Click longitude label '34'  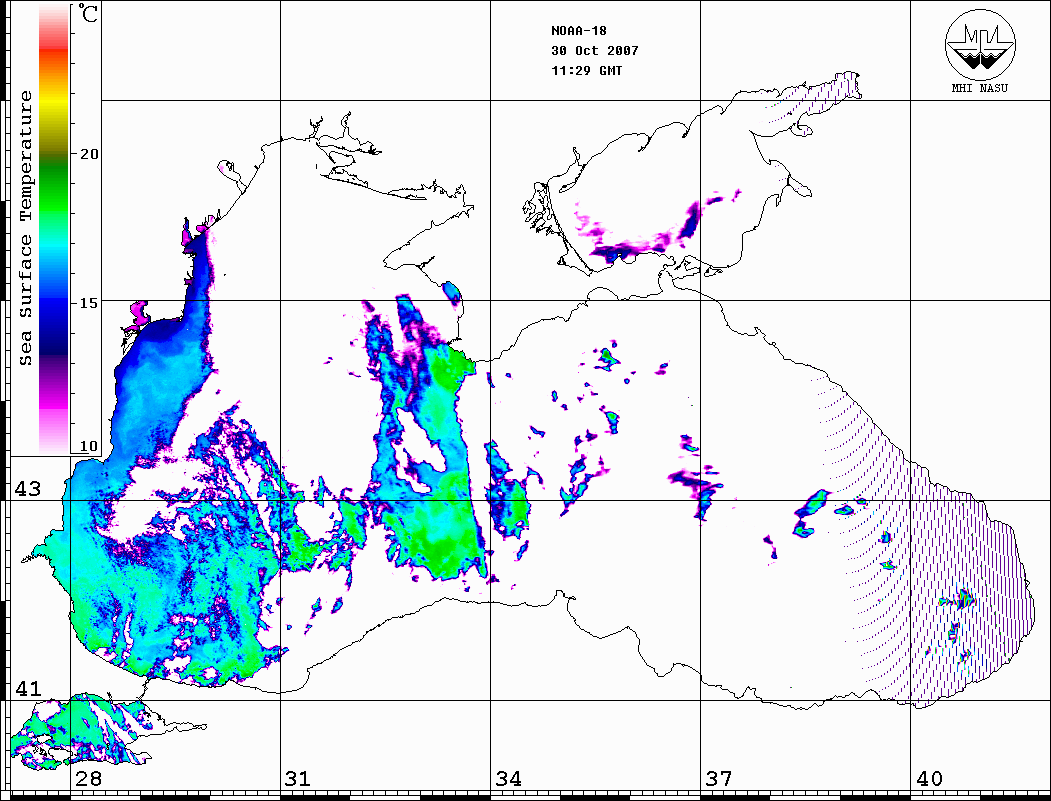click(x=509, y=779)
